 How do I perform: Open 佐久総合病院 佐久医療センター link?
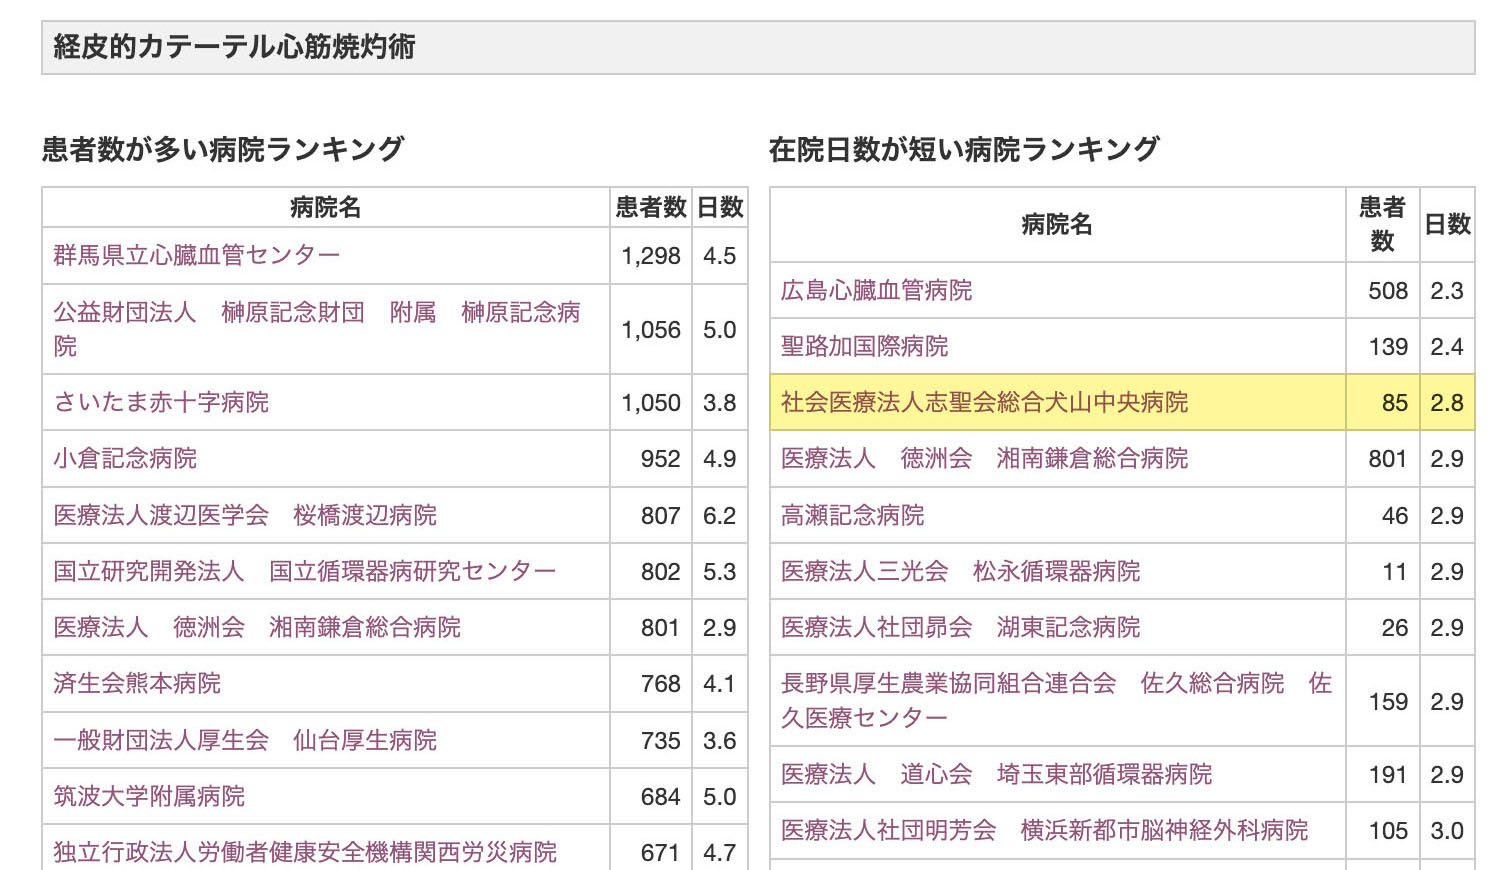[1056, 700]
